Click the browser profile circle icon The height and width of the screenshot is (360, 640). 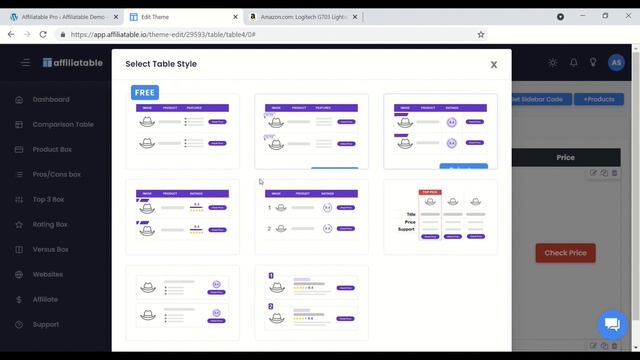coord(560,17)
